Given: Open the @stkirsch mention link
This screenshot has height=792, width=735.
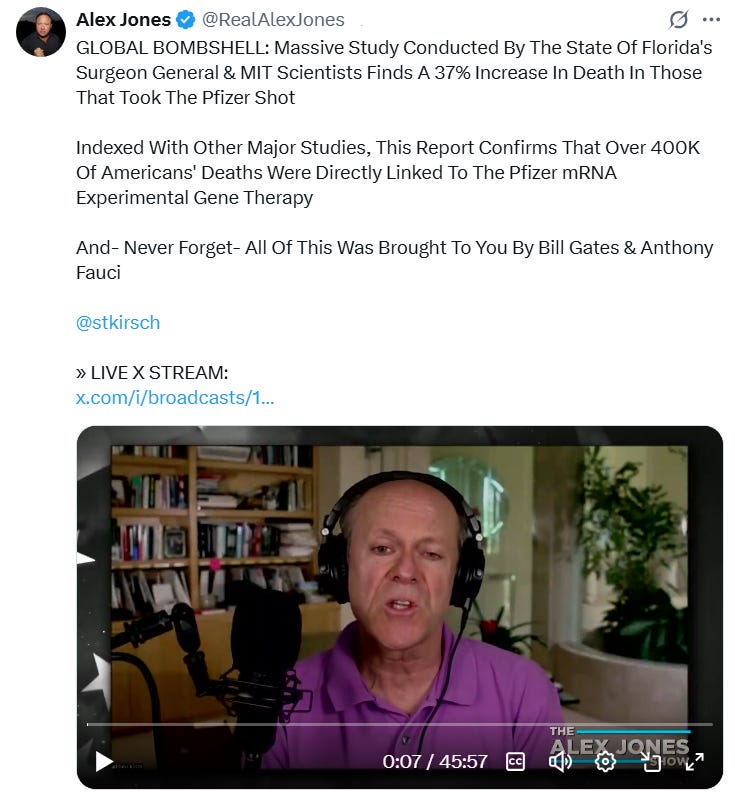Looking at the screenshot, I should tap(118, 322).
